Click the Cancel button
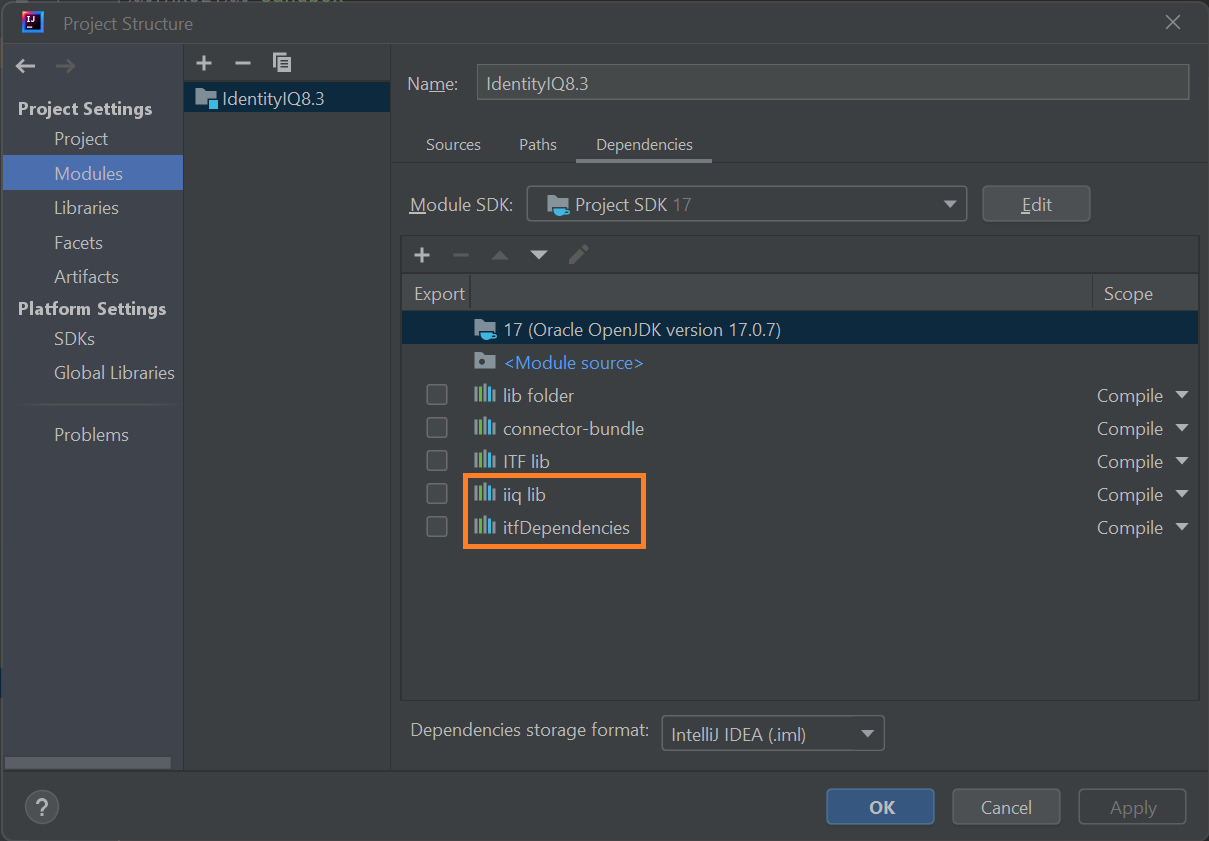This screenshot has width=1209, height=841. coord(1006,807)
